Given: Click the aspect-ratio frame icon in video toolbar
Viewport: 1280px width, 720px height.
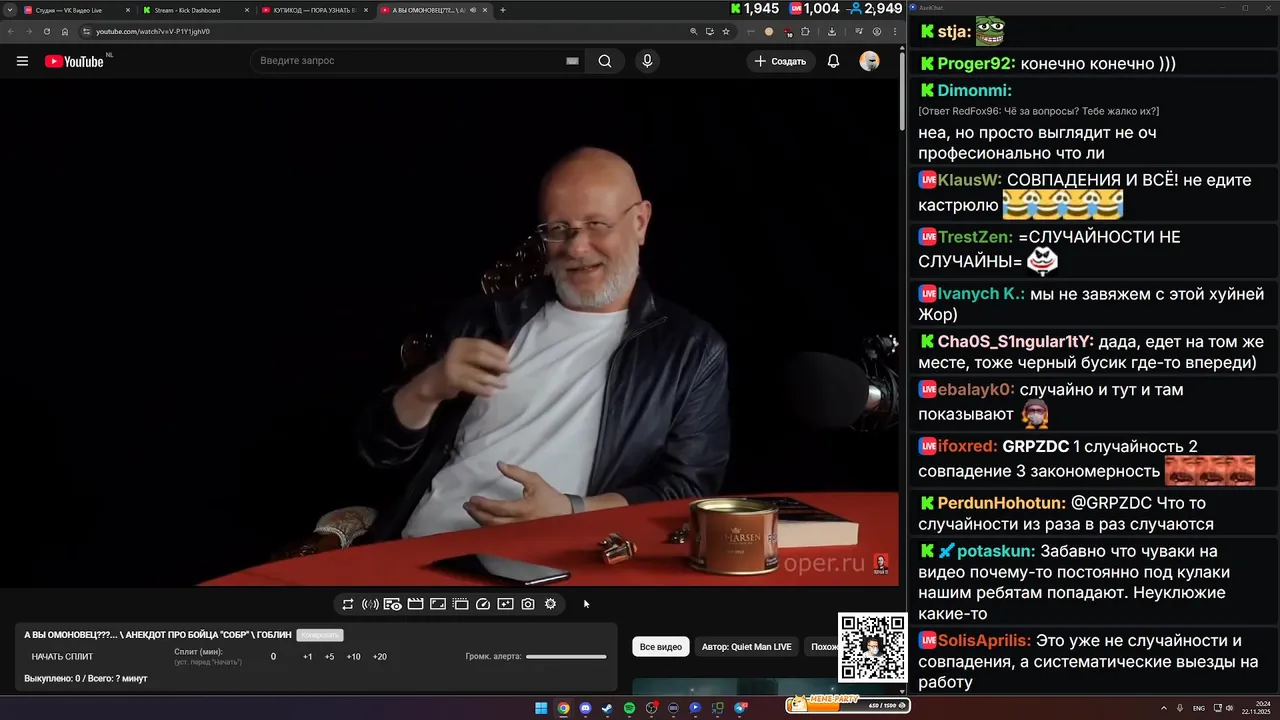Looking at the screenshot, I should (438, 604).
